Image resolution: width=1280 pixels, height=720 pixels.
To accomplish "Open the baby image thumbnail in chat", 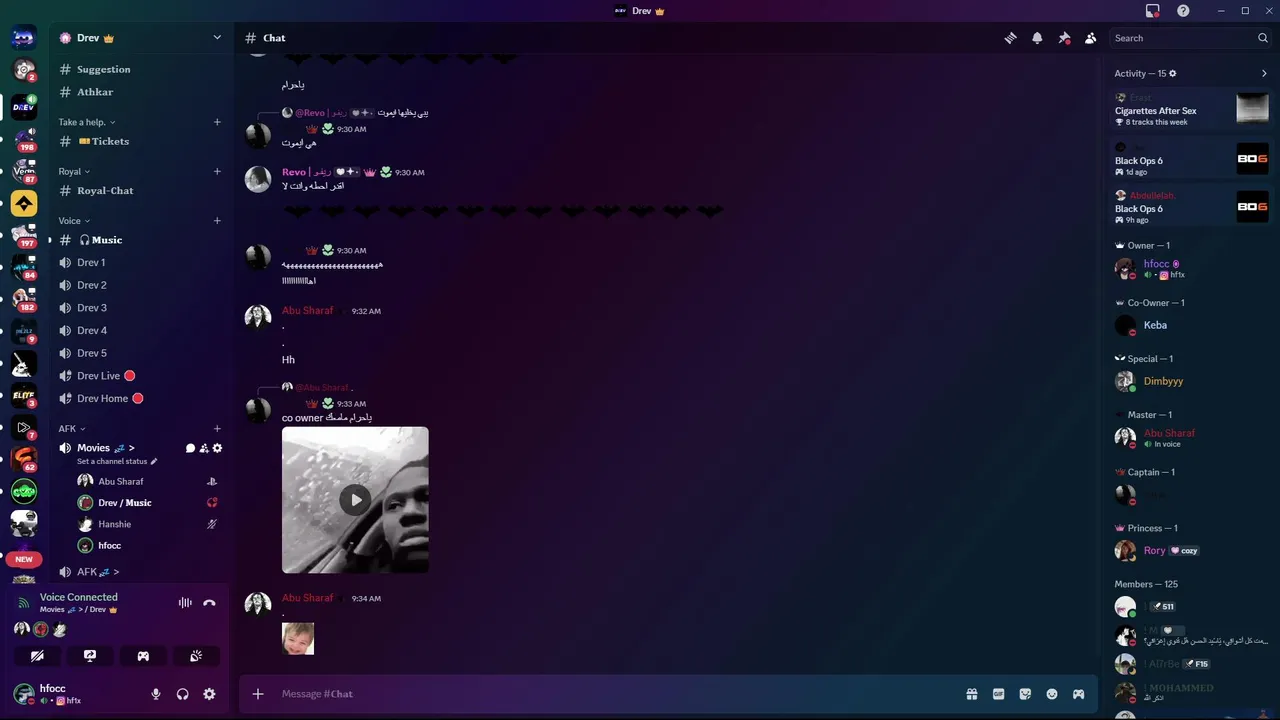I will pos(298,639).
